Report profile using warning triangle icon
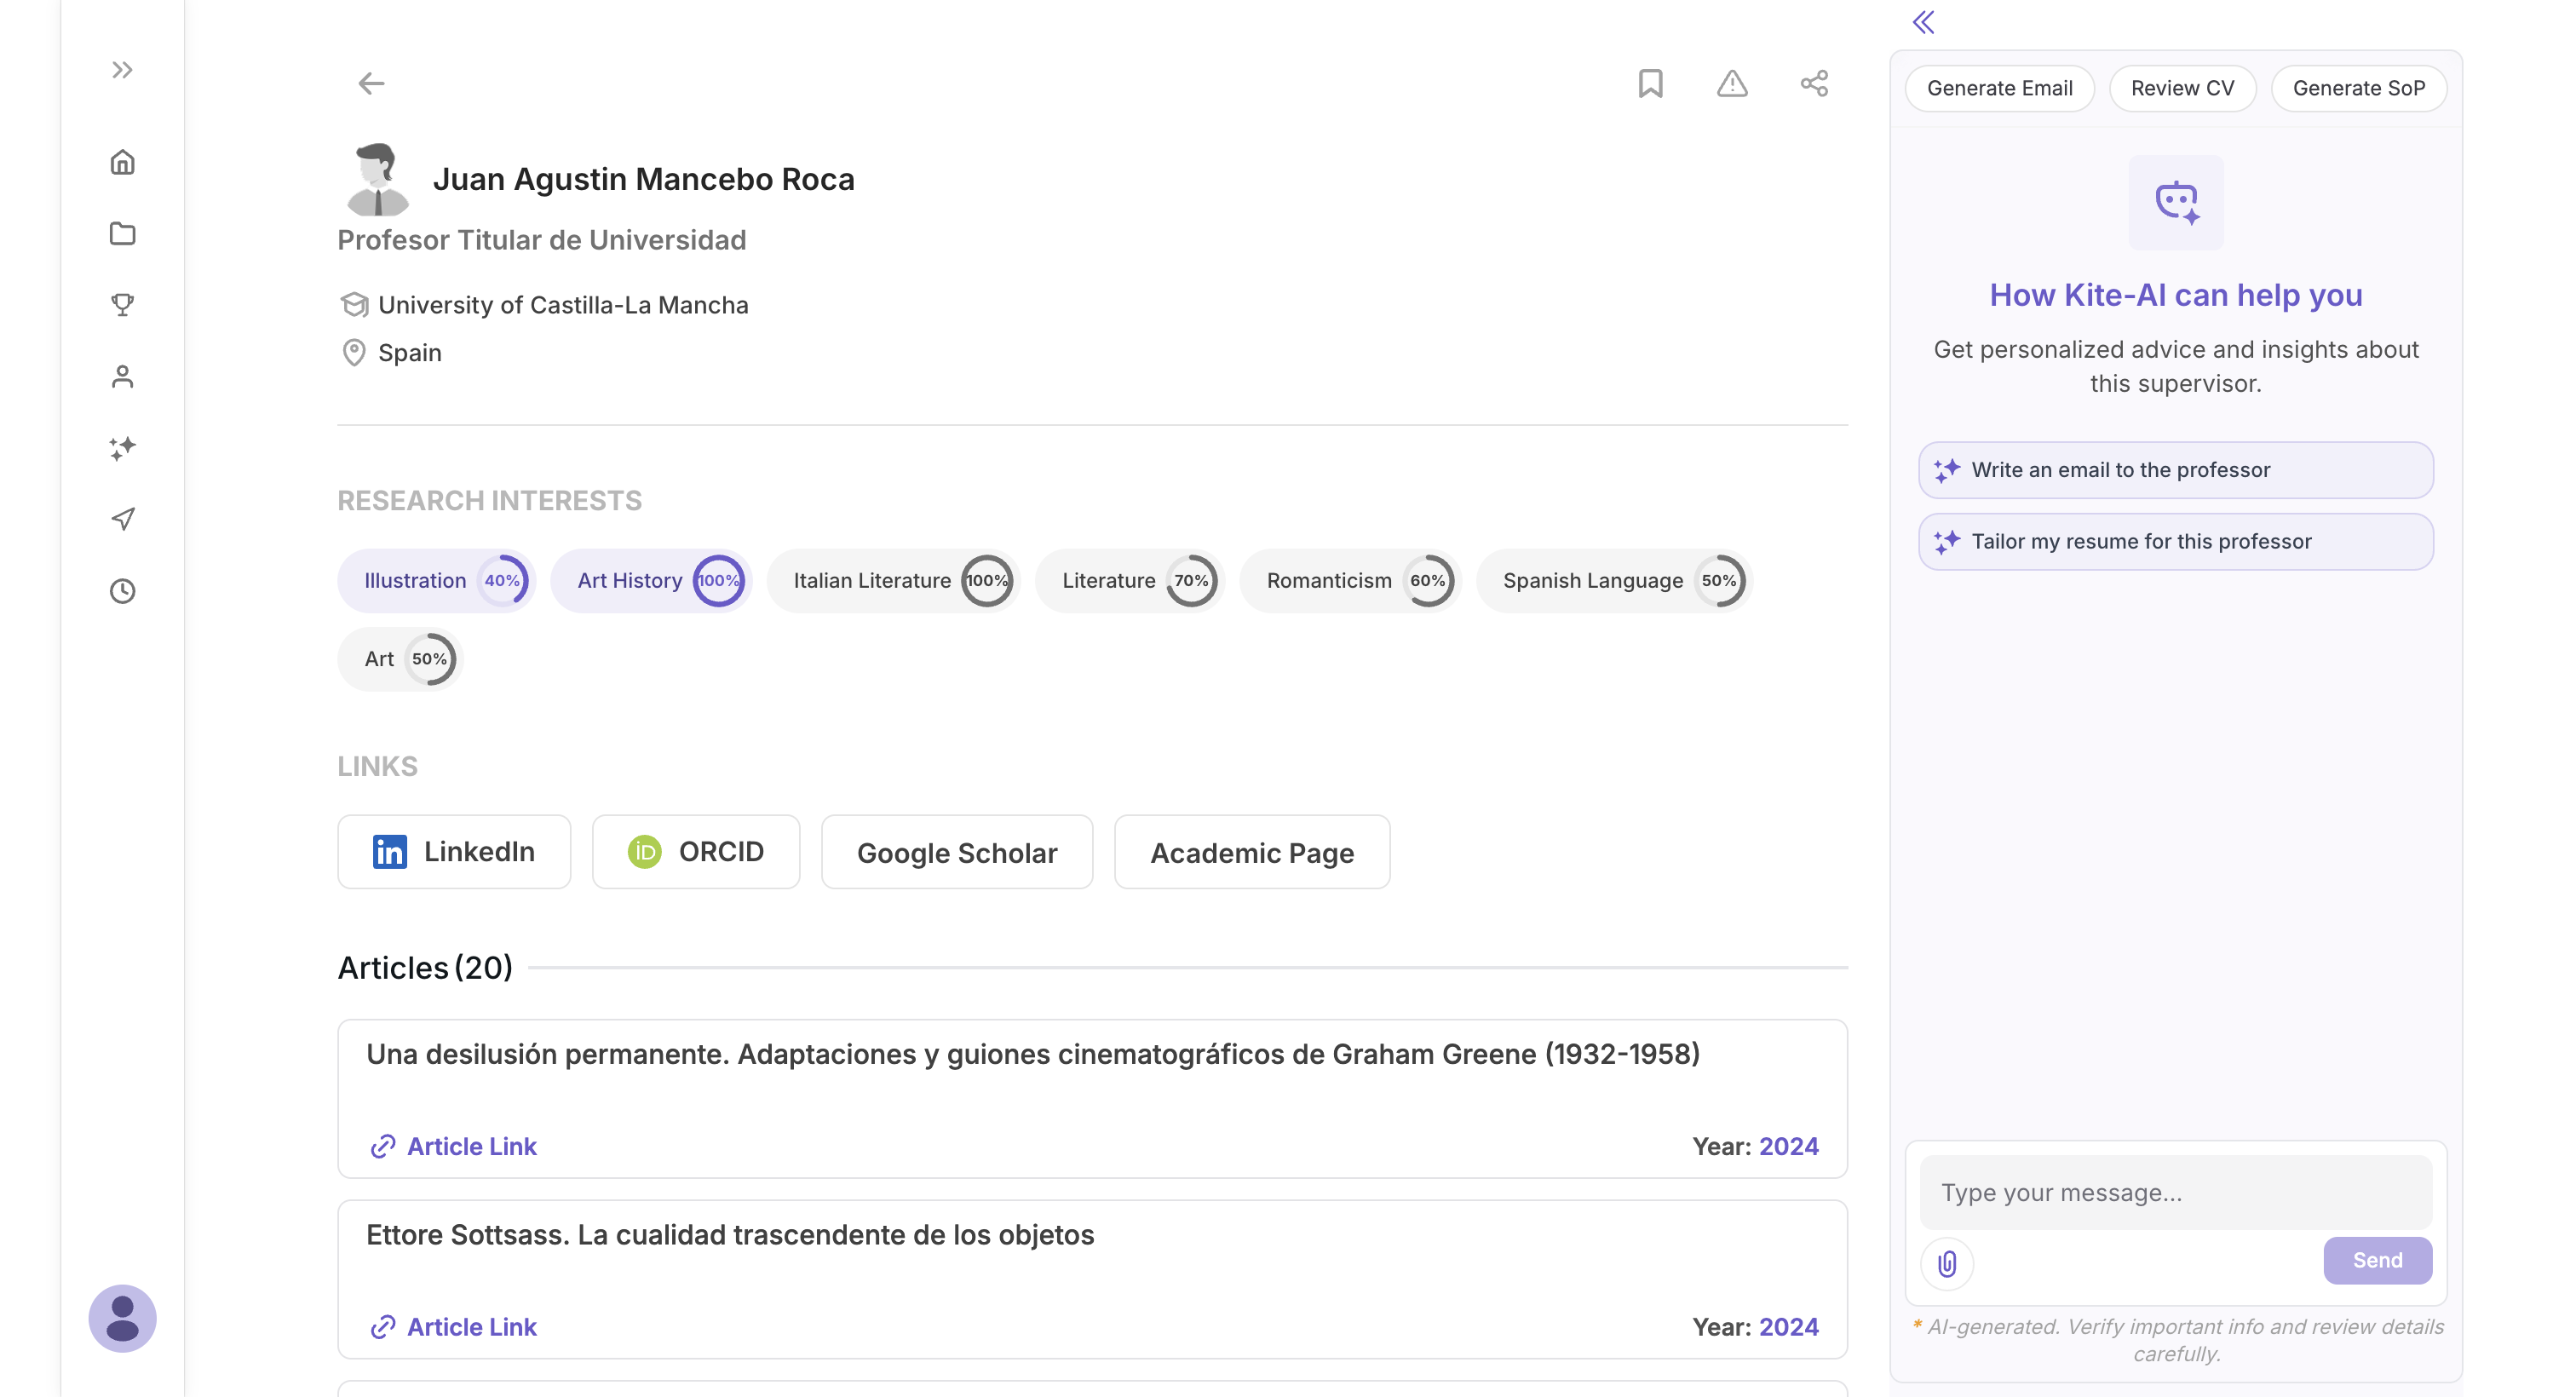2576x1397 pixels. click(1732, 83)
